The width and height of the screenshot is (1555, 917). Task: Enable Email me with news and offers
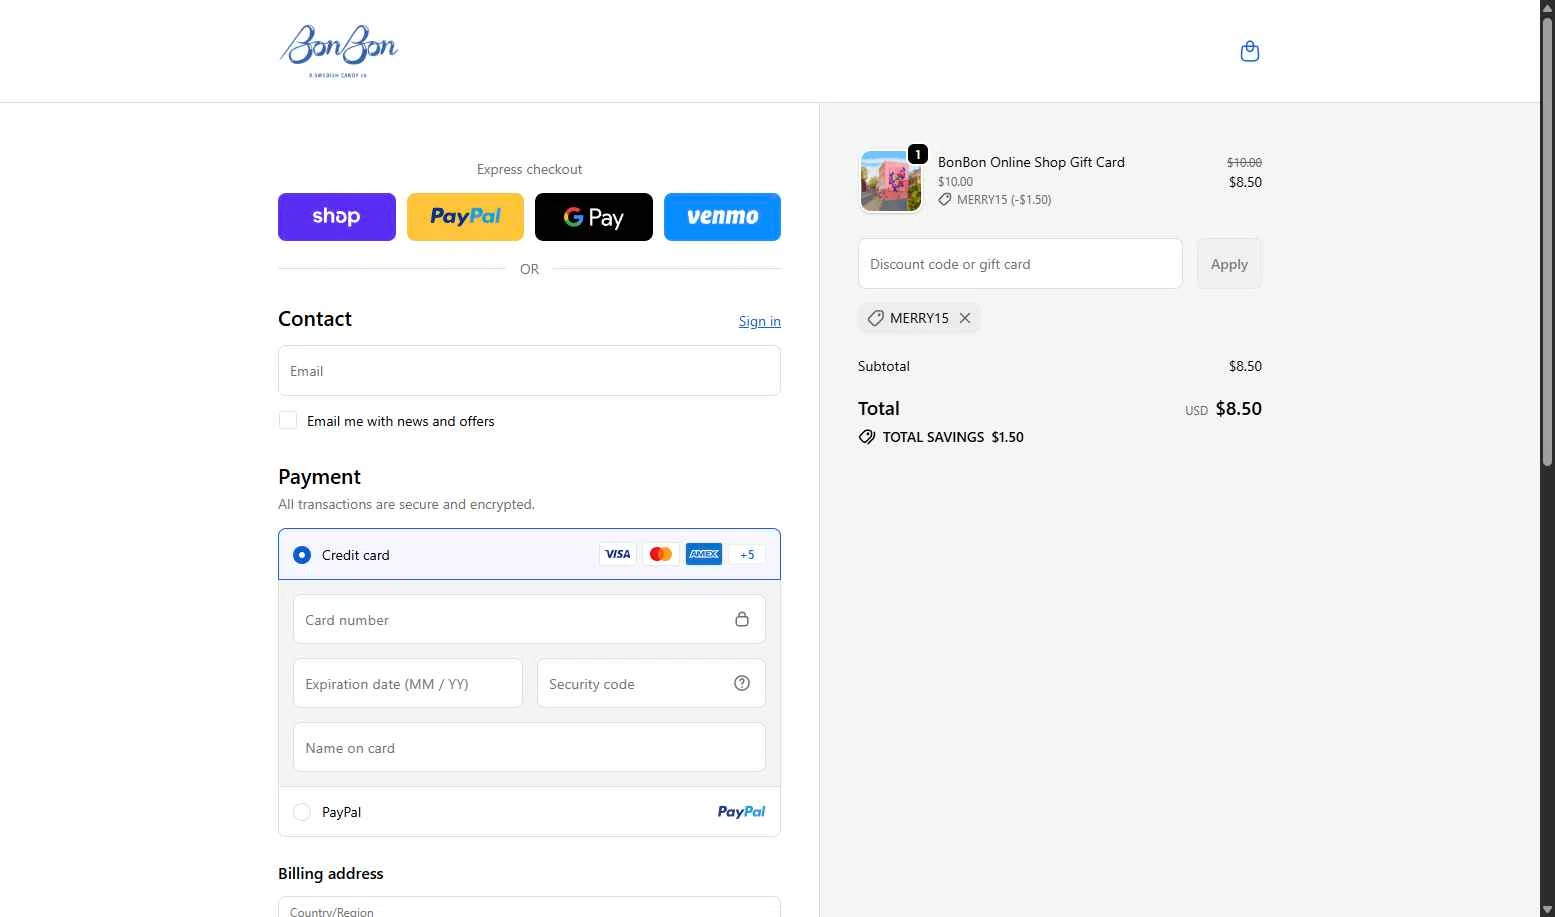point(288,420)
